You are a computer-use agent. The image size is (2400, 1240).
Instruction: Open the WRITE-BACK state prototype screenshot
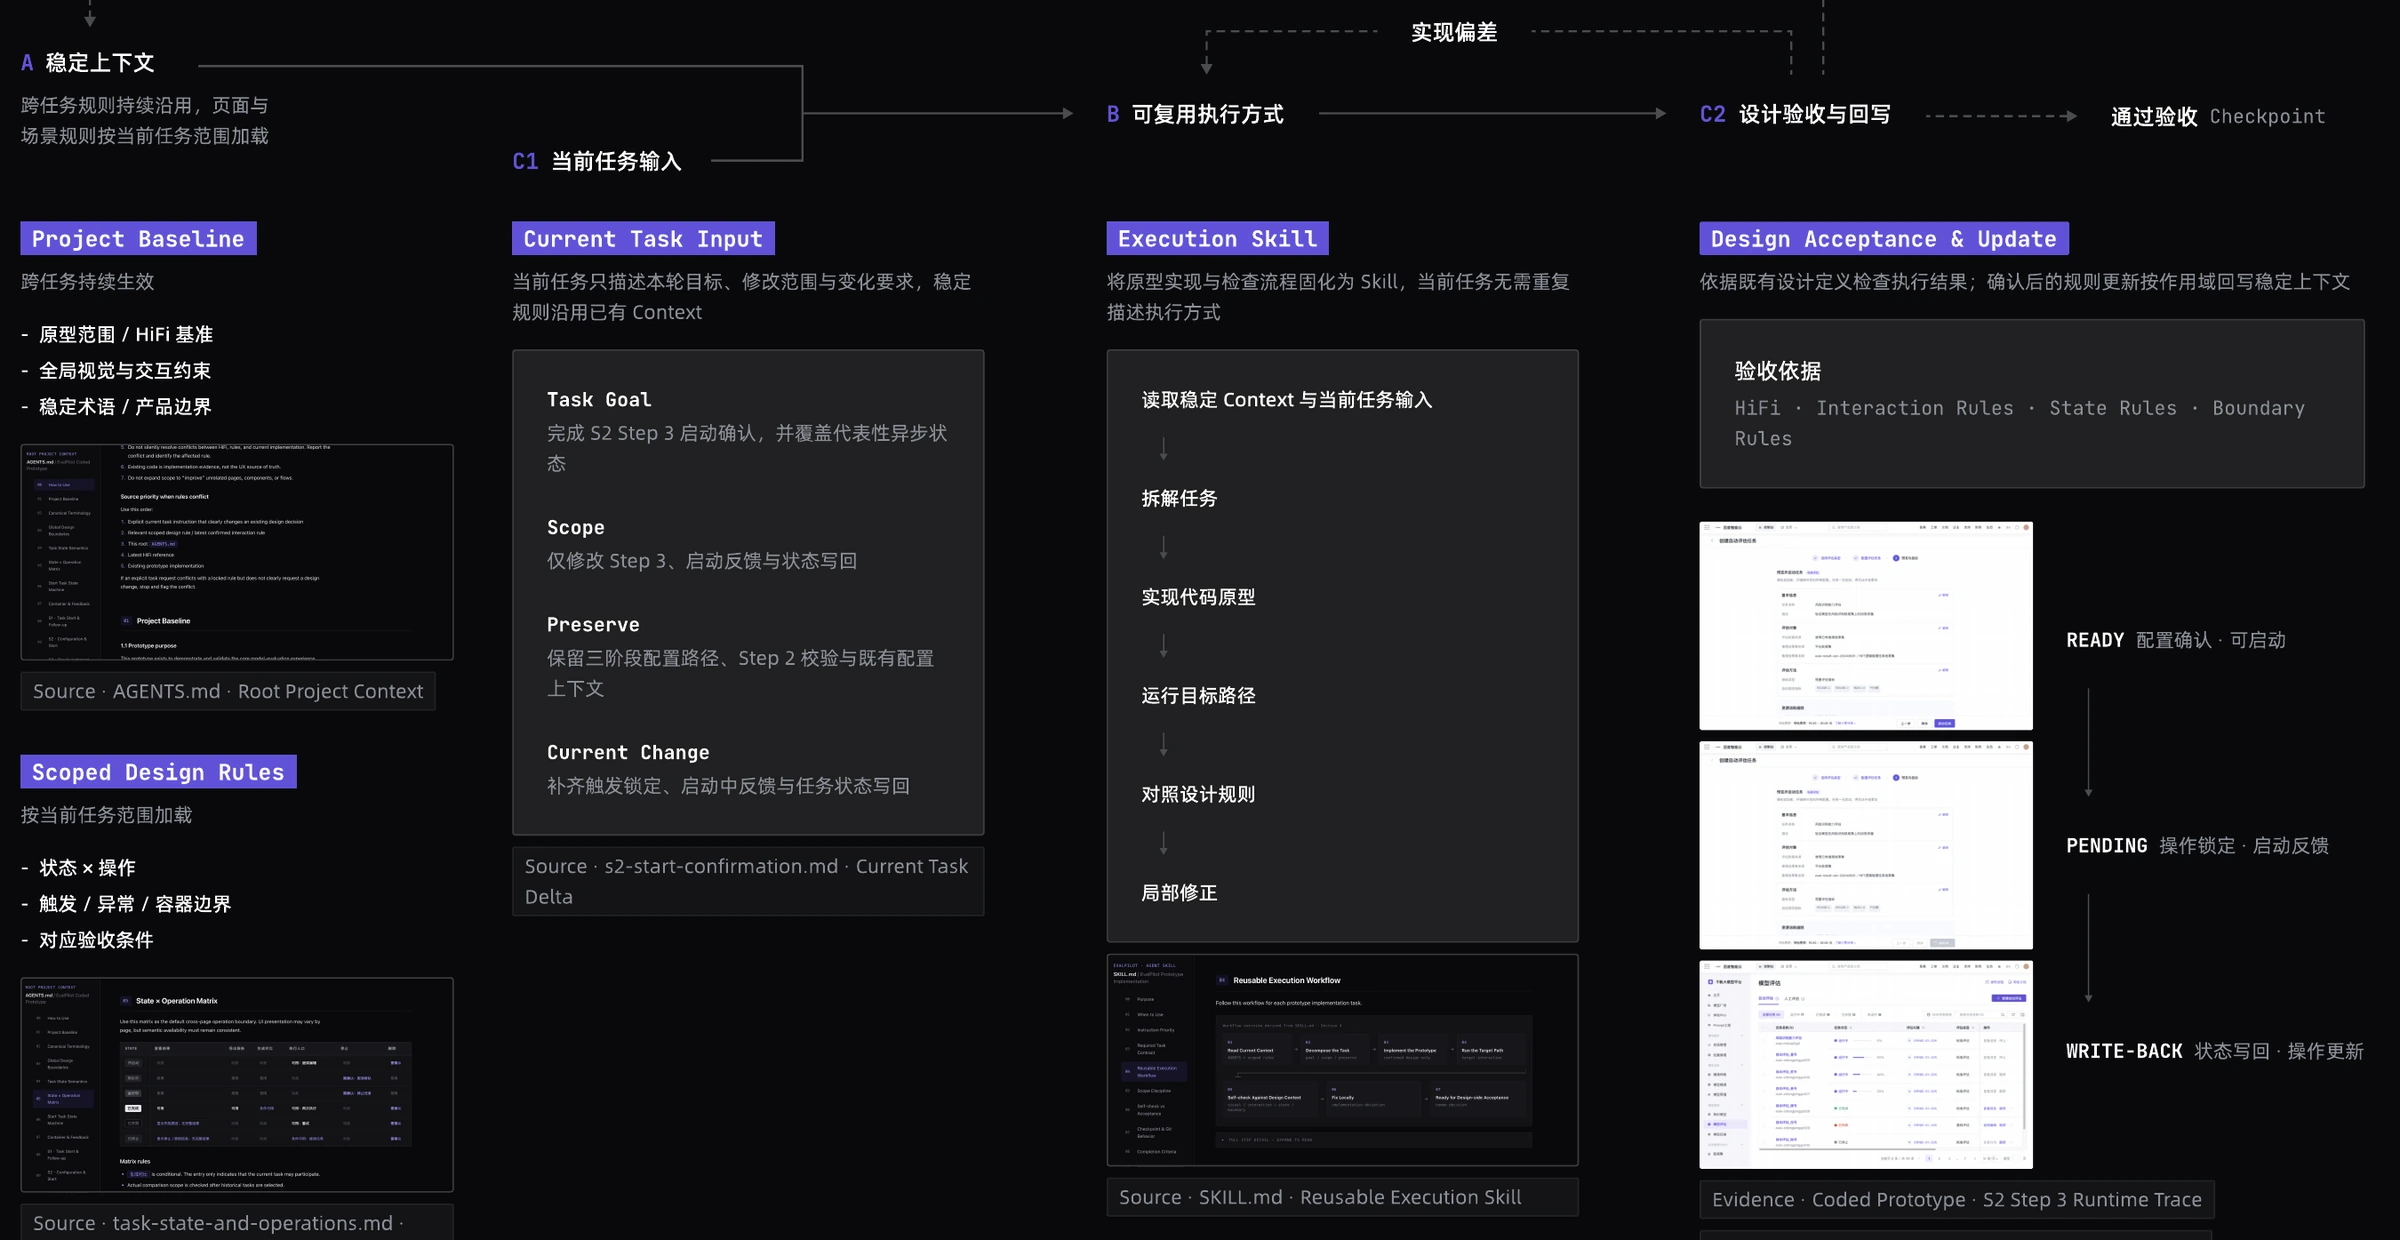[1865, 1065]
